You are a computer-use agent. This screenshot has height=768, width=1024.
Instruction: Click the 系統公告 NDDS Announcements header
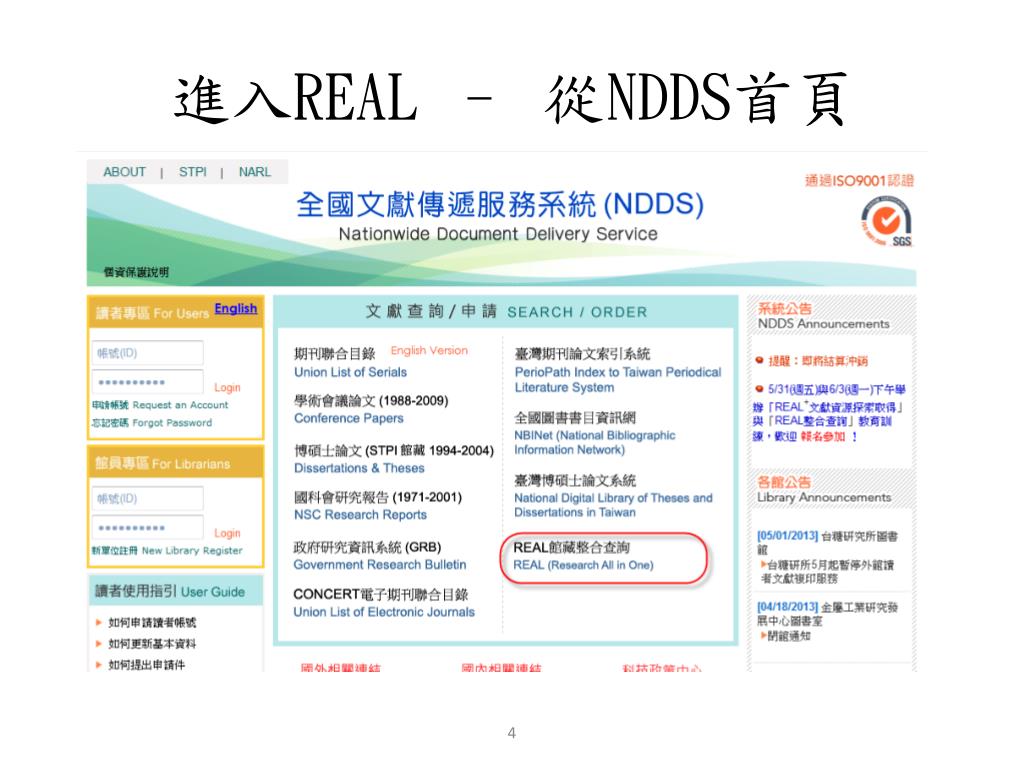point(823,316)
